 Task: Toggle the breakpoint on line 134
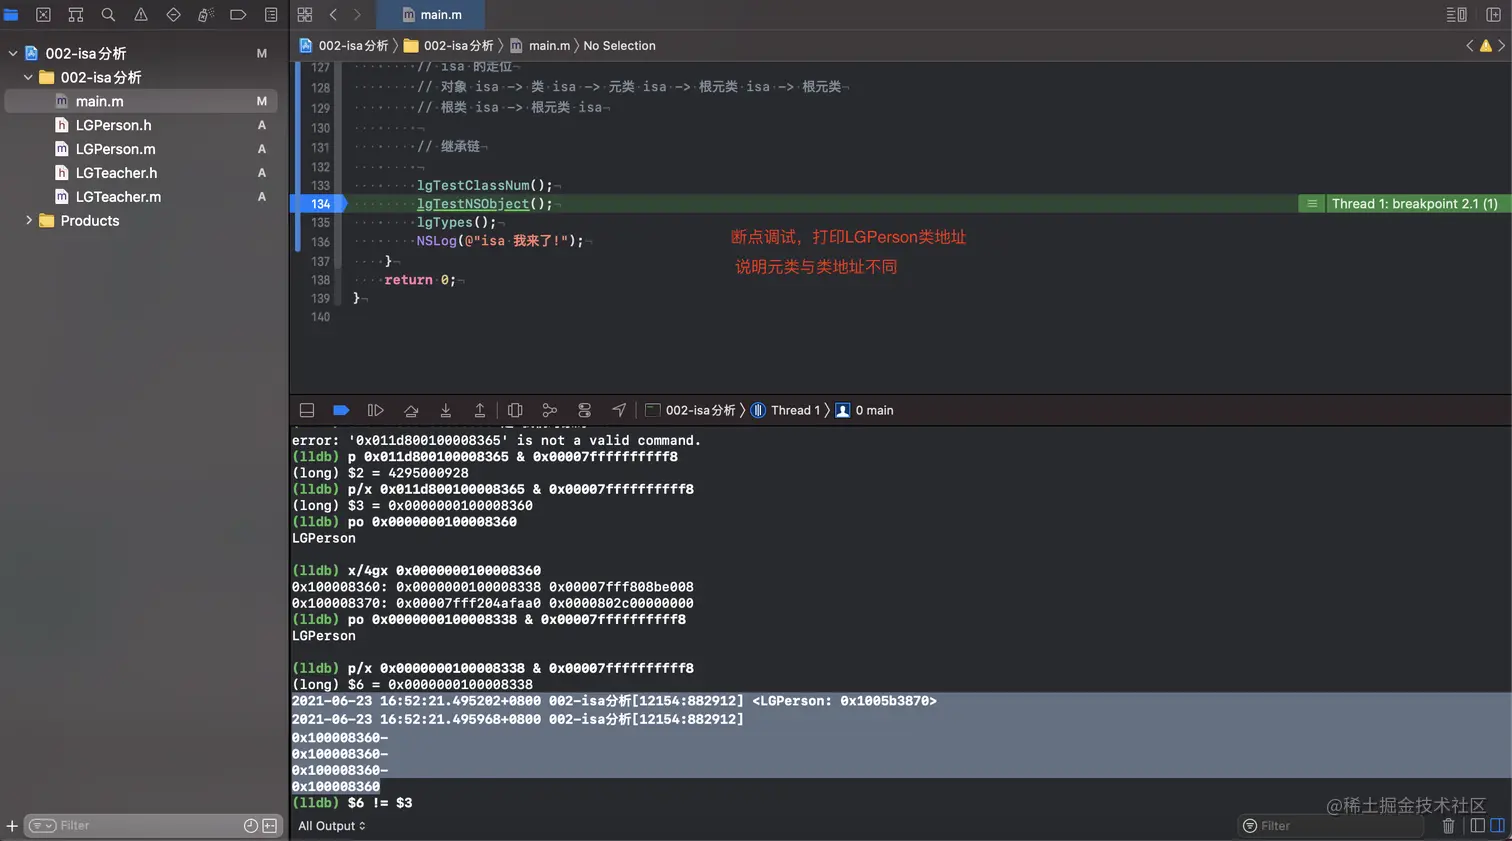(x=320, y=204)
